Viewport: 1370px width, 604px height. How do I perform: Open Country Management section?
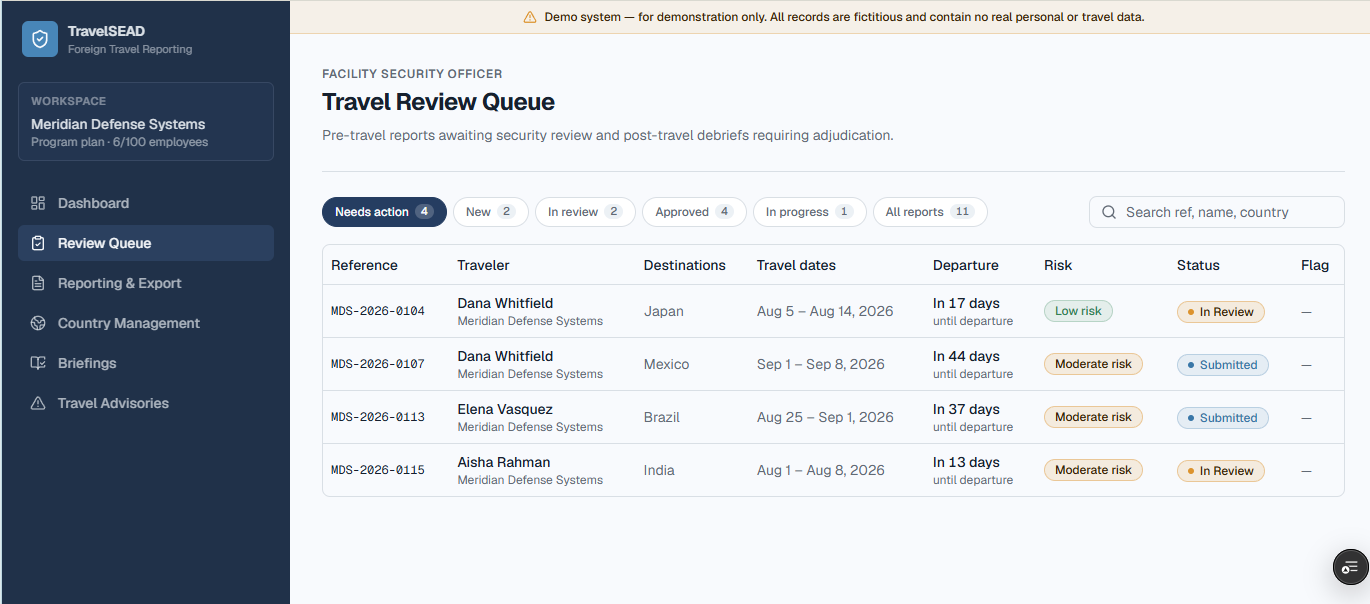(146, 323)
